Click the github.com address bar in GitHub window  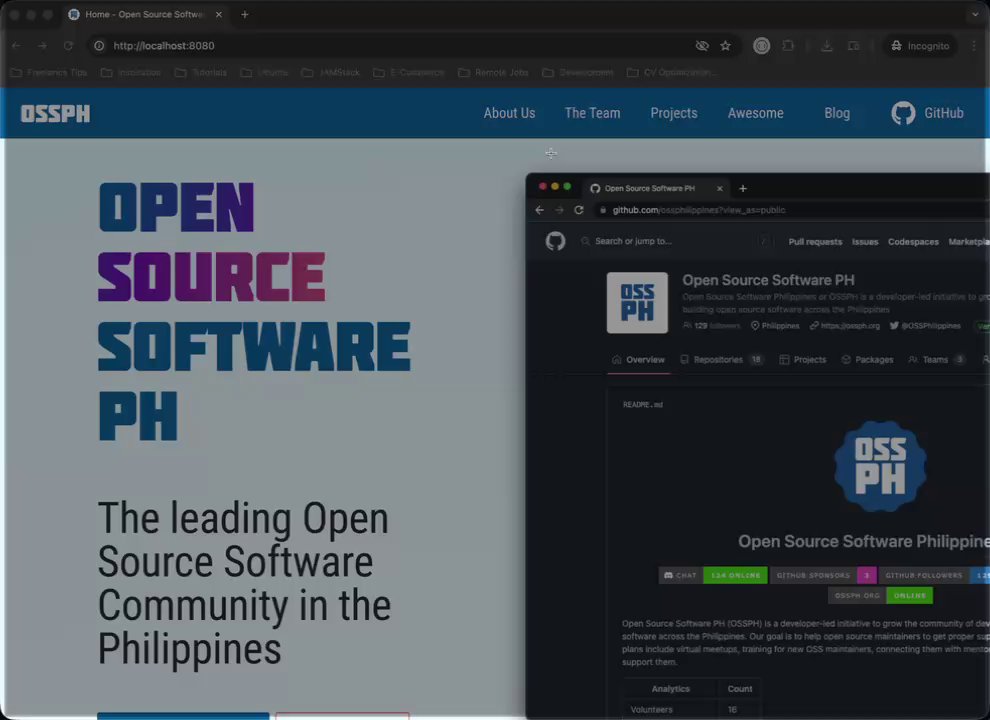pyautogui.click(x=792, y=210)
